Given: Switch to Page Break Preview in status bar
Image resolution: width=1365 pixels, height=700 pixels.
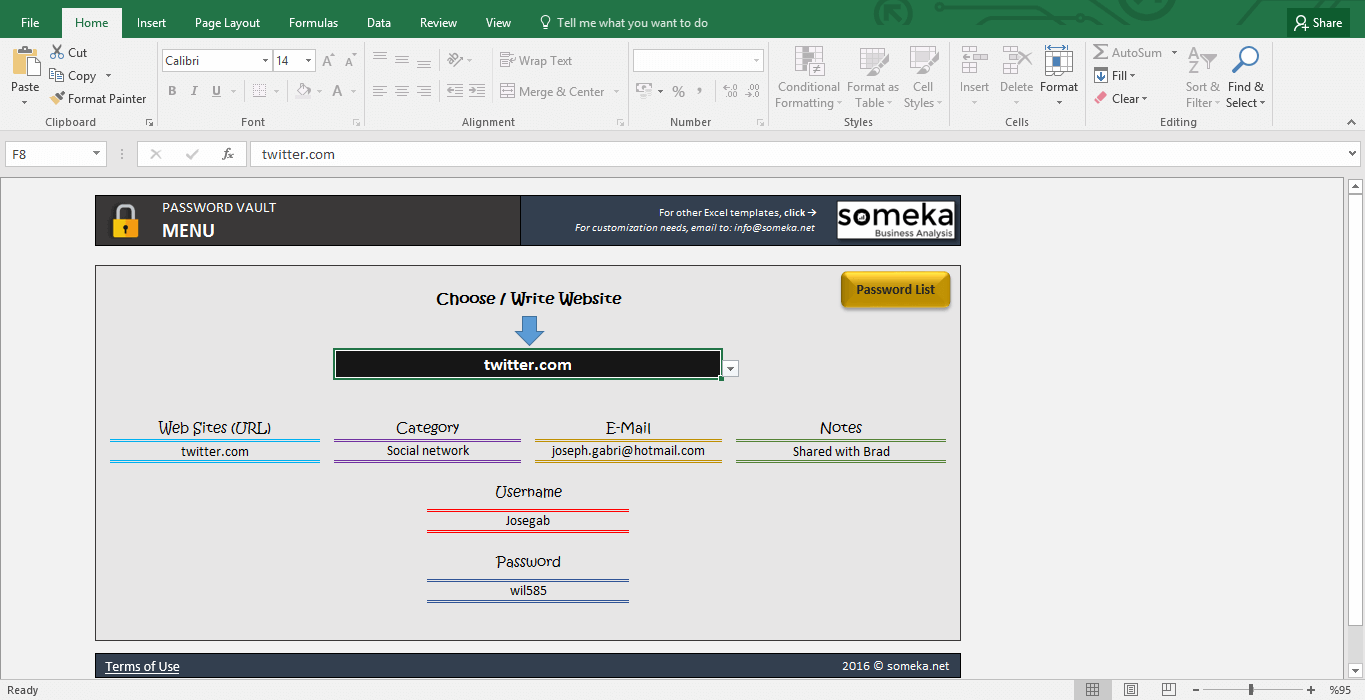Looking at the screenshot, I should click(x=1167, y=690).
